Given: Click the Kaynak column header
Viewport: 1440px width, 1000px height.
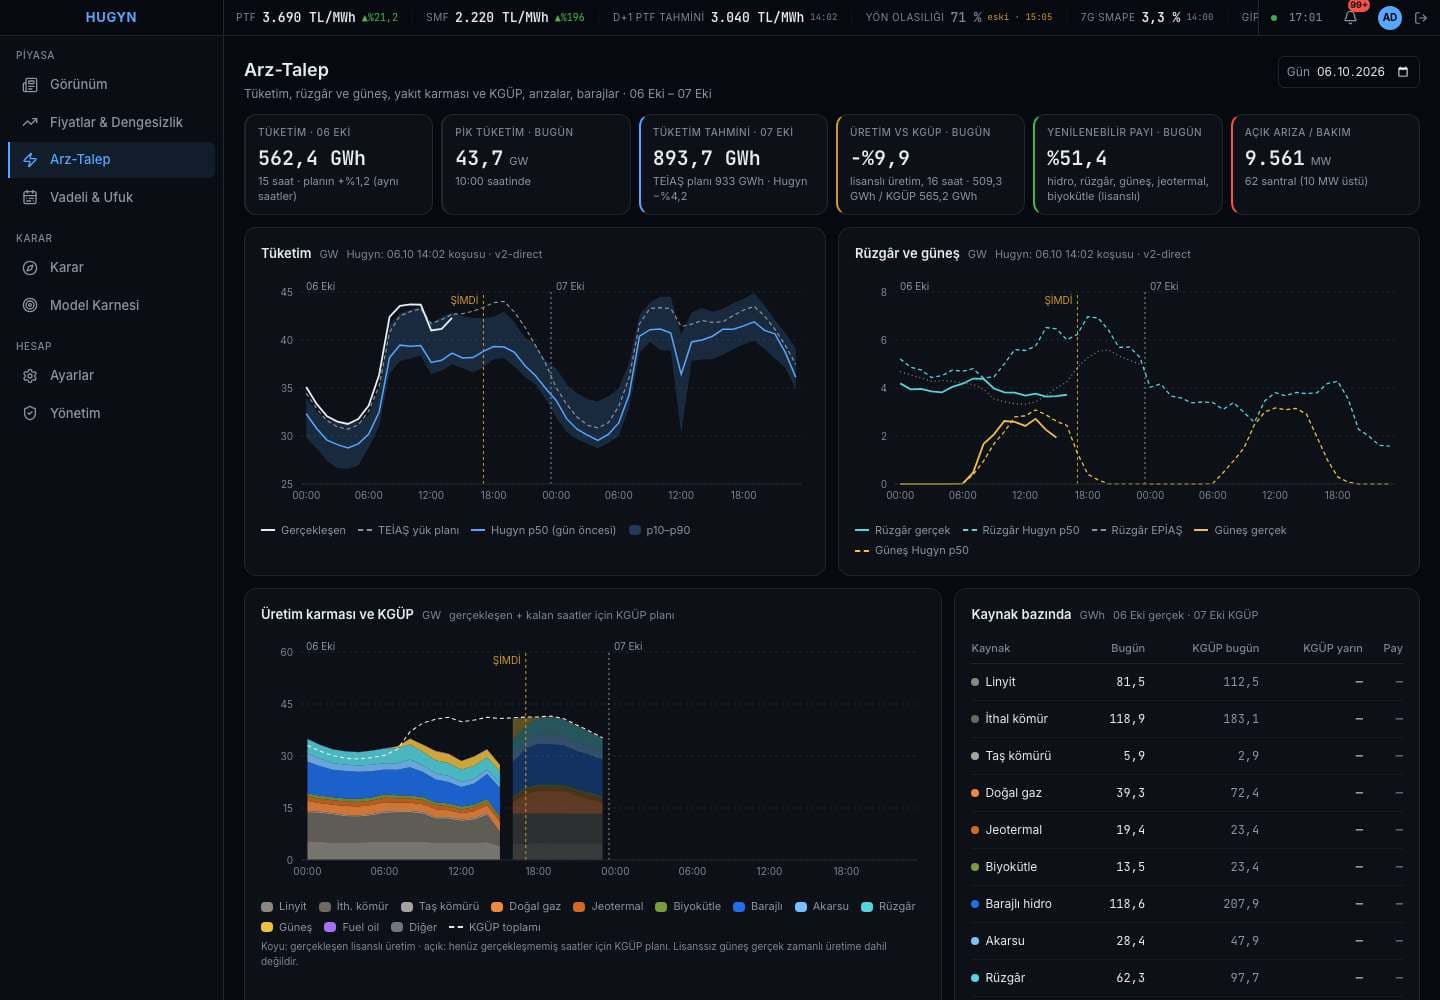Looking at the screenshot, I should click(990, 649).
